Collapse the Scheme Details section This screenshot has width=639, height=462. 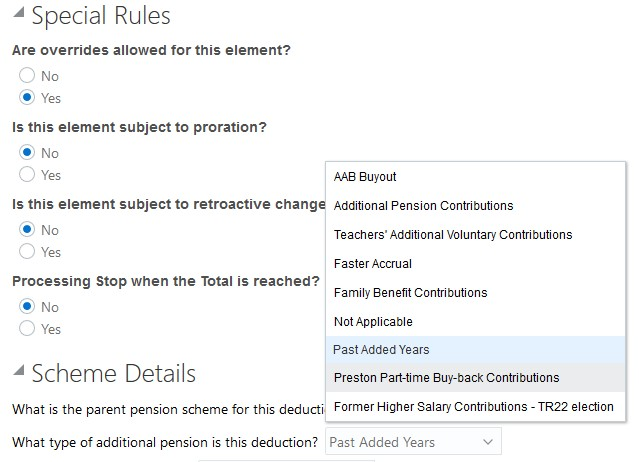click(19, 375)
